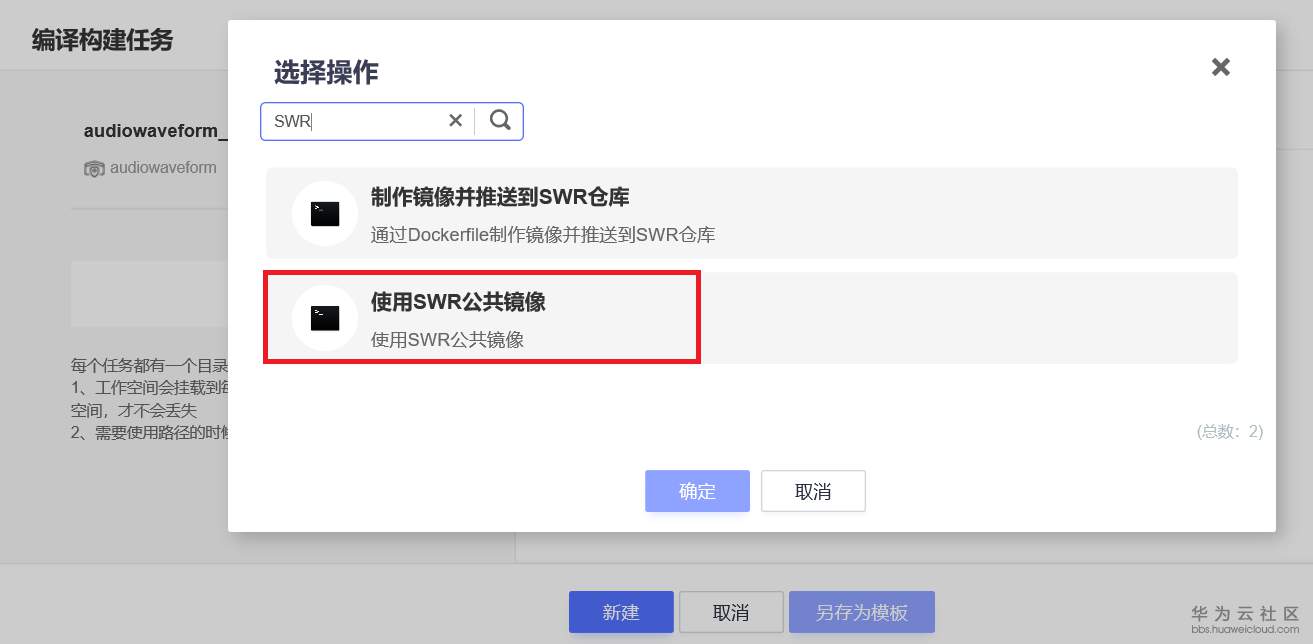Image resolution: width=1313 pixels, height=644 pixels.
Task: Click the audiowaveform link in the left panel
Action: pyautogui.click(x=162, y=168)
